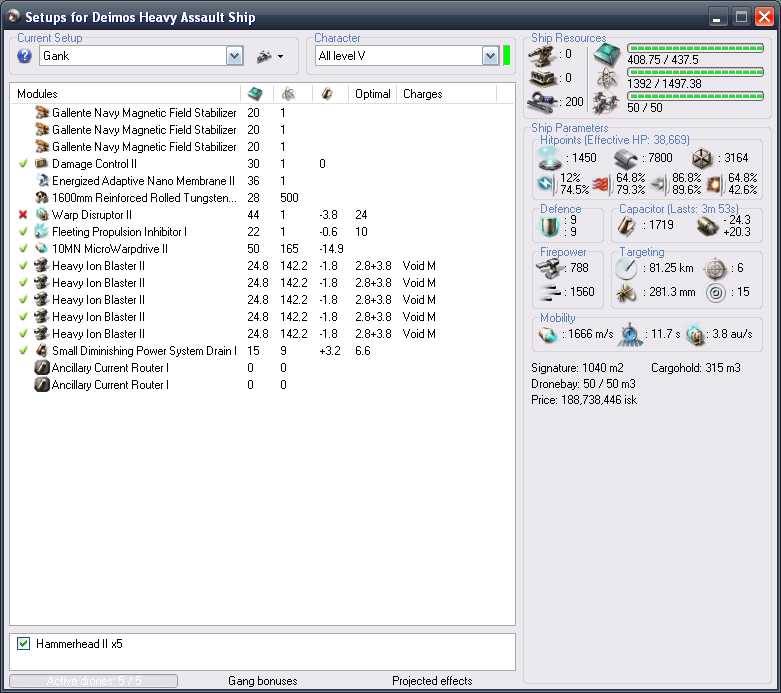
Task: Toggle the first Heavy Ion Blaster II checkmark
Action: tap(23, 266)
